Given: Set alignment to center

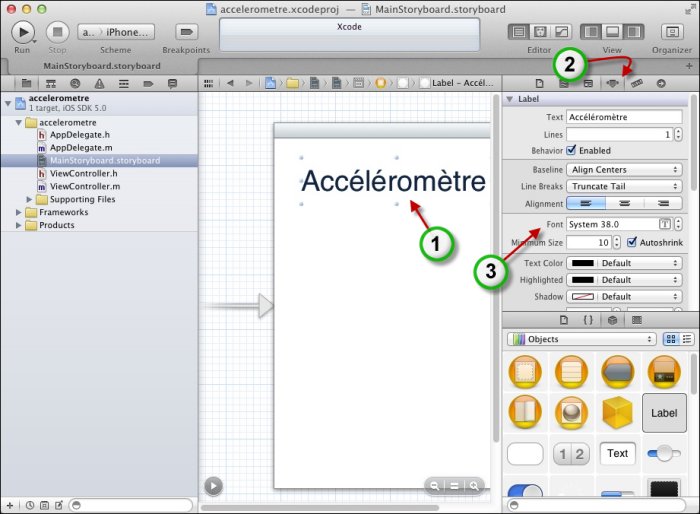Looking at the screenshot, I should 625,203.
